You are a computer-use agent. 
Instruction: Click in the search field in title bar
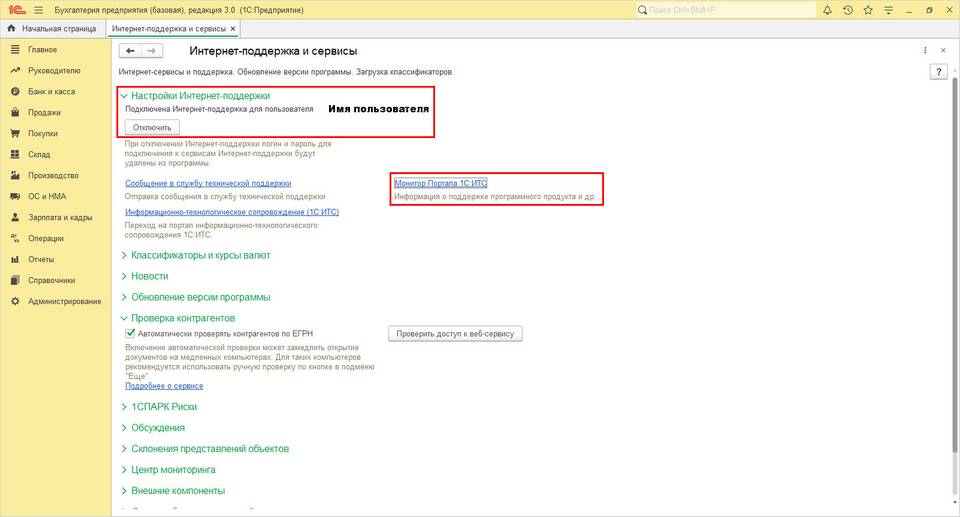(726, 10)
